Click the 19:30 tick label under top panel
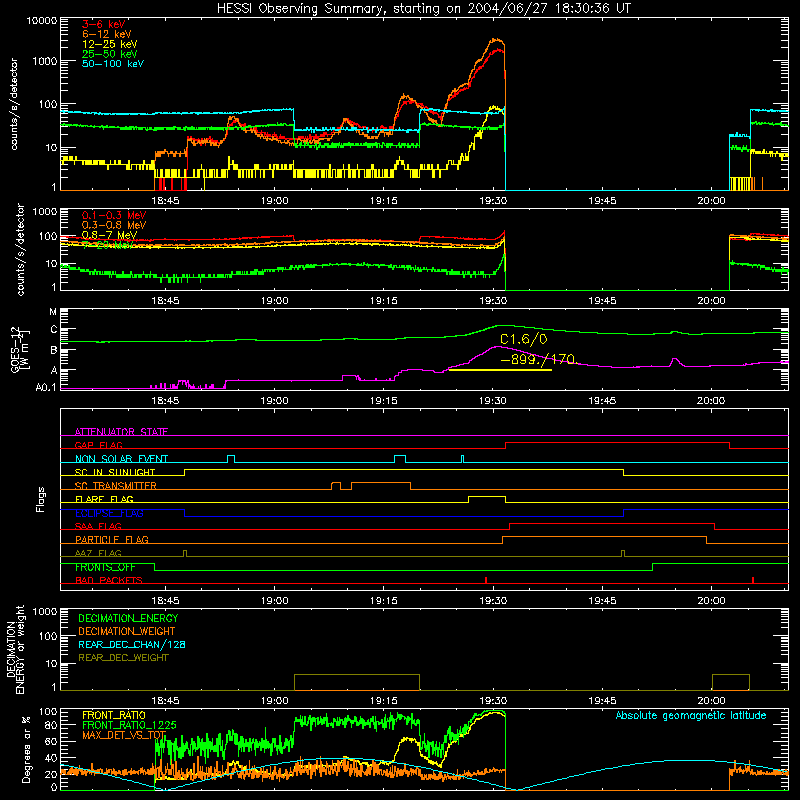800x800 pixels. 493,201
